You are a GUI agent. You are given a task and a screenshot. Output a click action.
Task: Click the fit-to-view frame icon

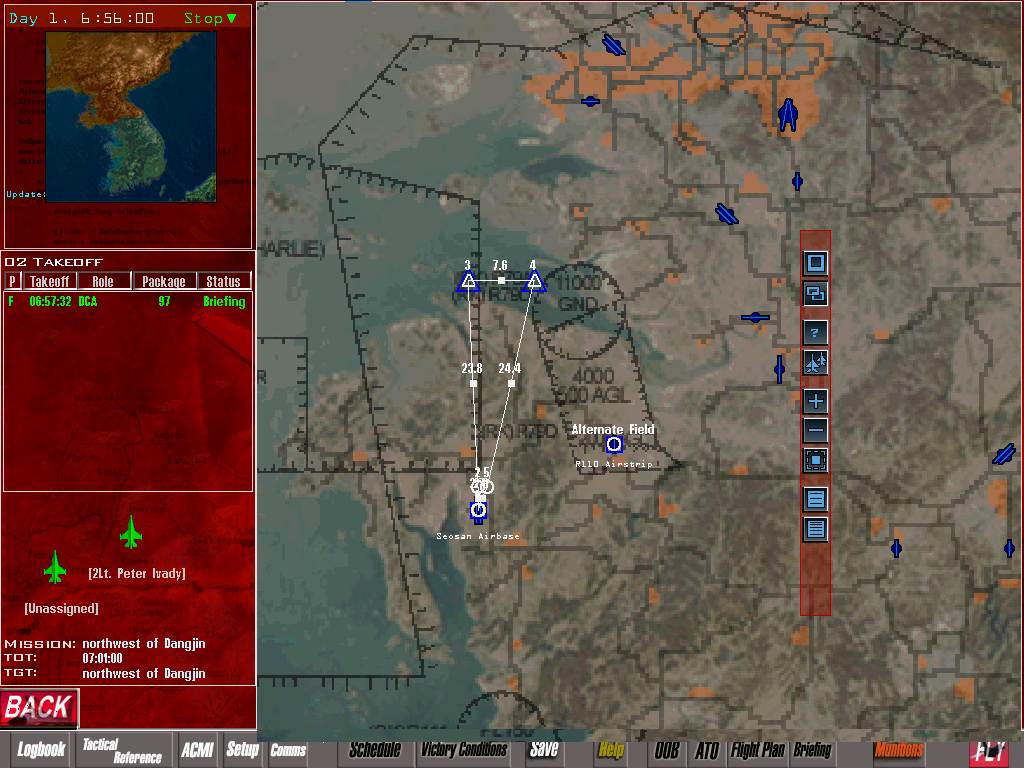(x=816, y=461)
